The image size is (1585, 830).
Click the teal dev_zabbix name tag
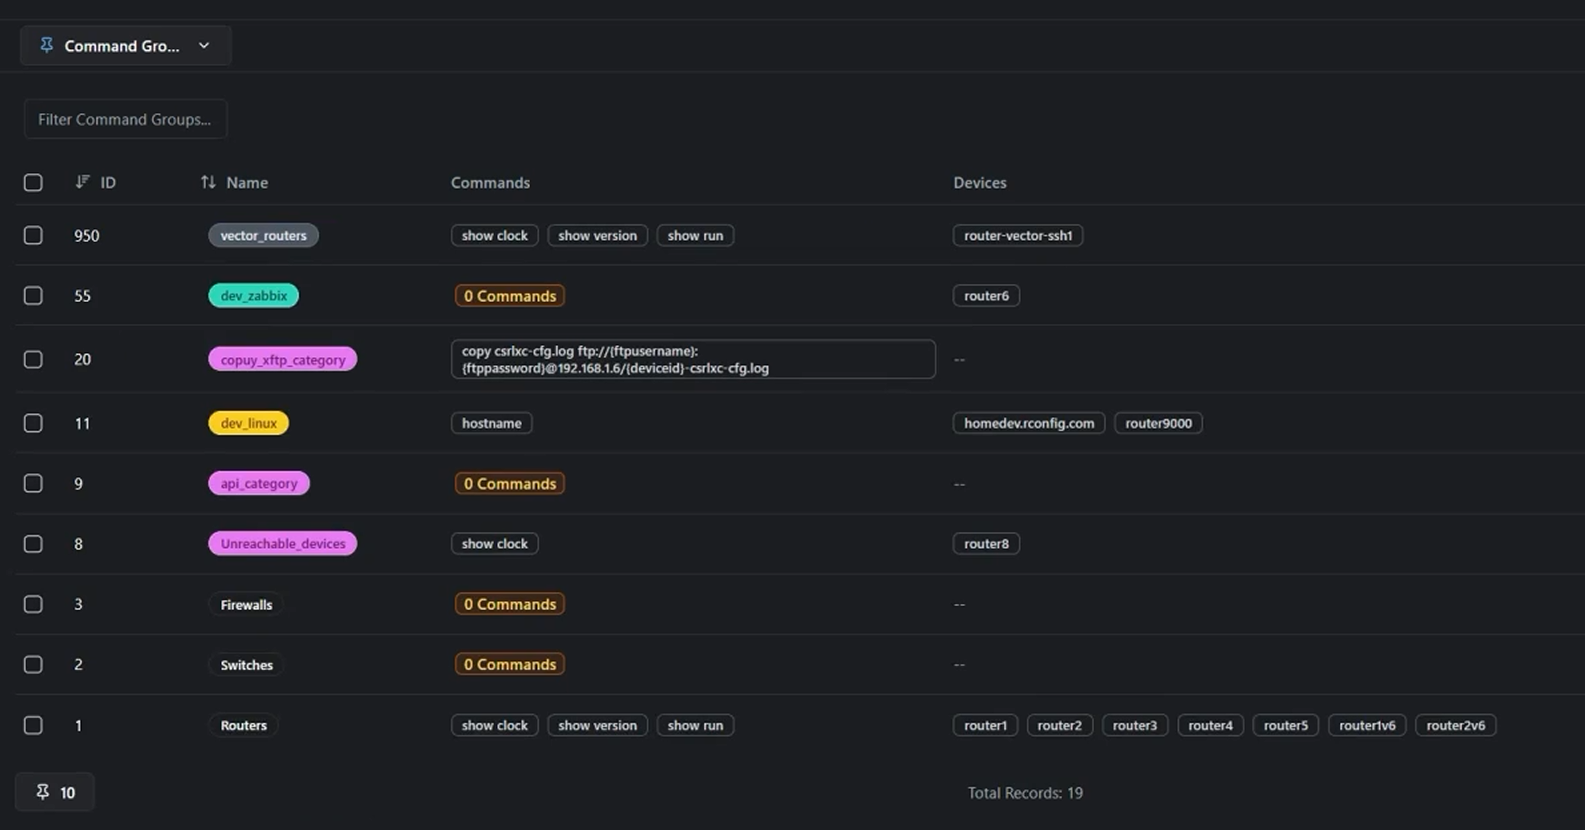253,295
